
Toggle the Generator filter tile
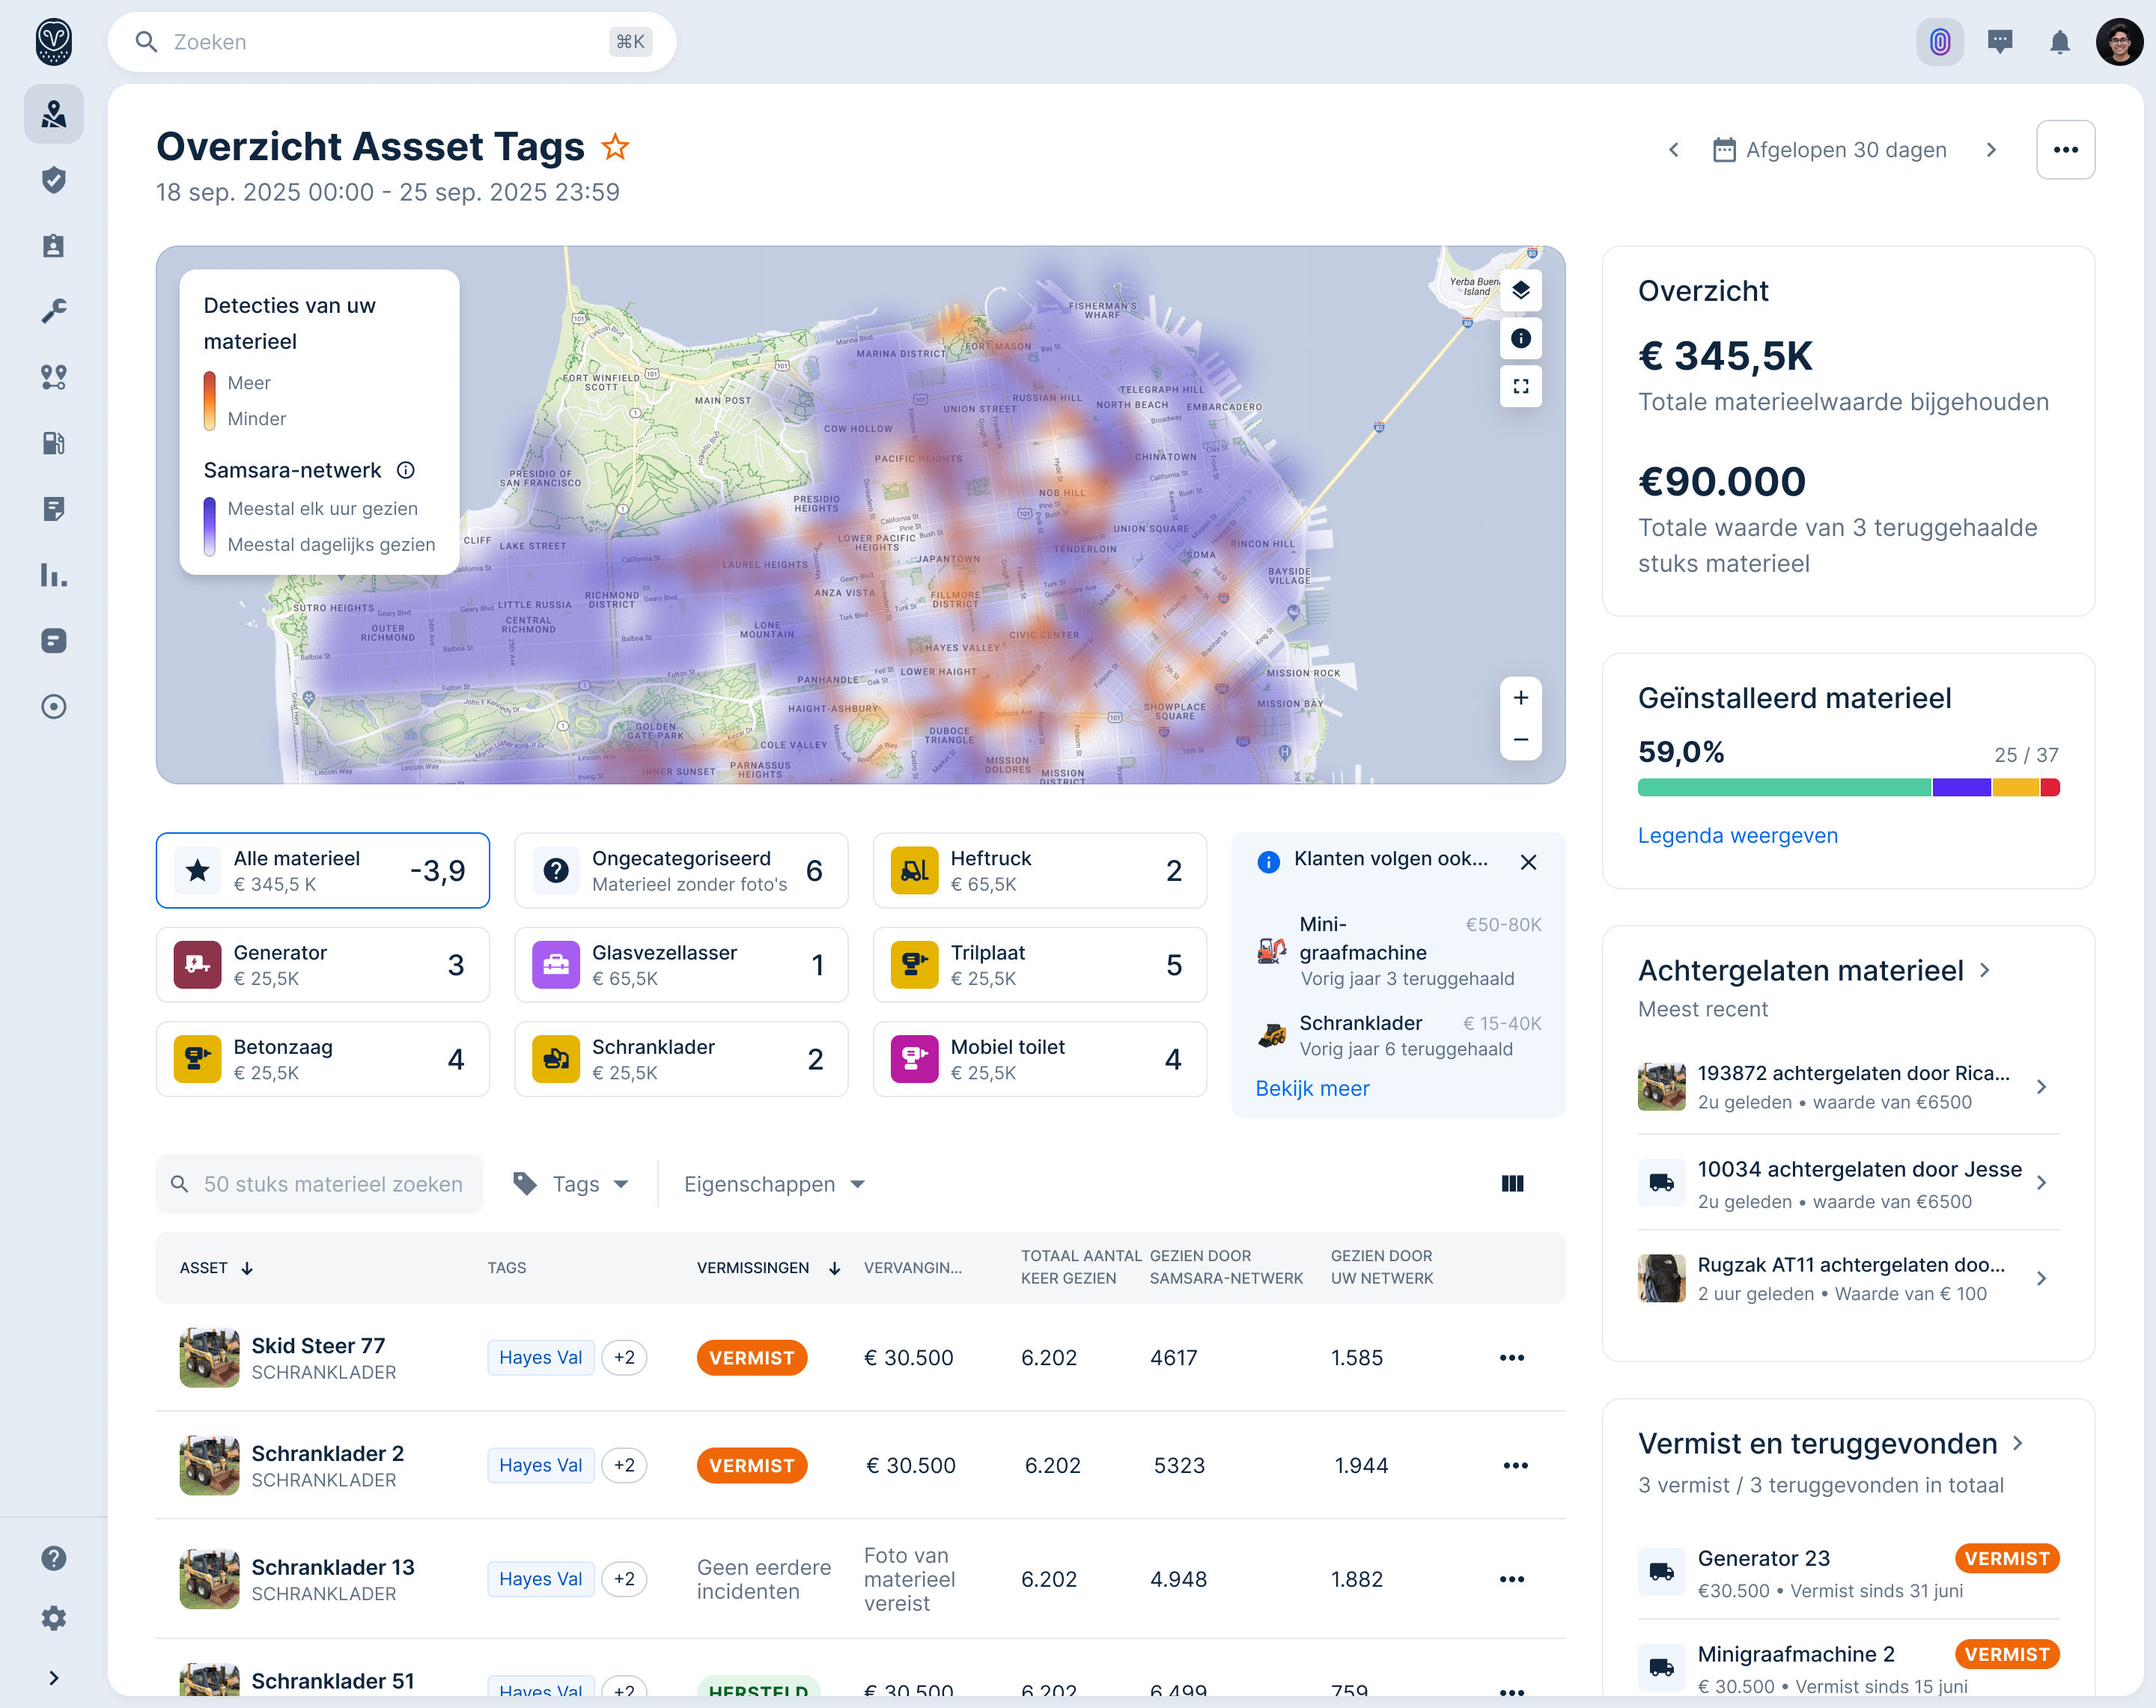point(322,964)
